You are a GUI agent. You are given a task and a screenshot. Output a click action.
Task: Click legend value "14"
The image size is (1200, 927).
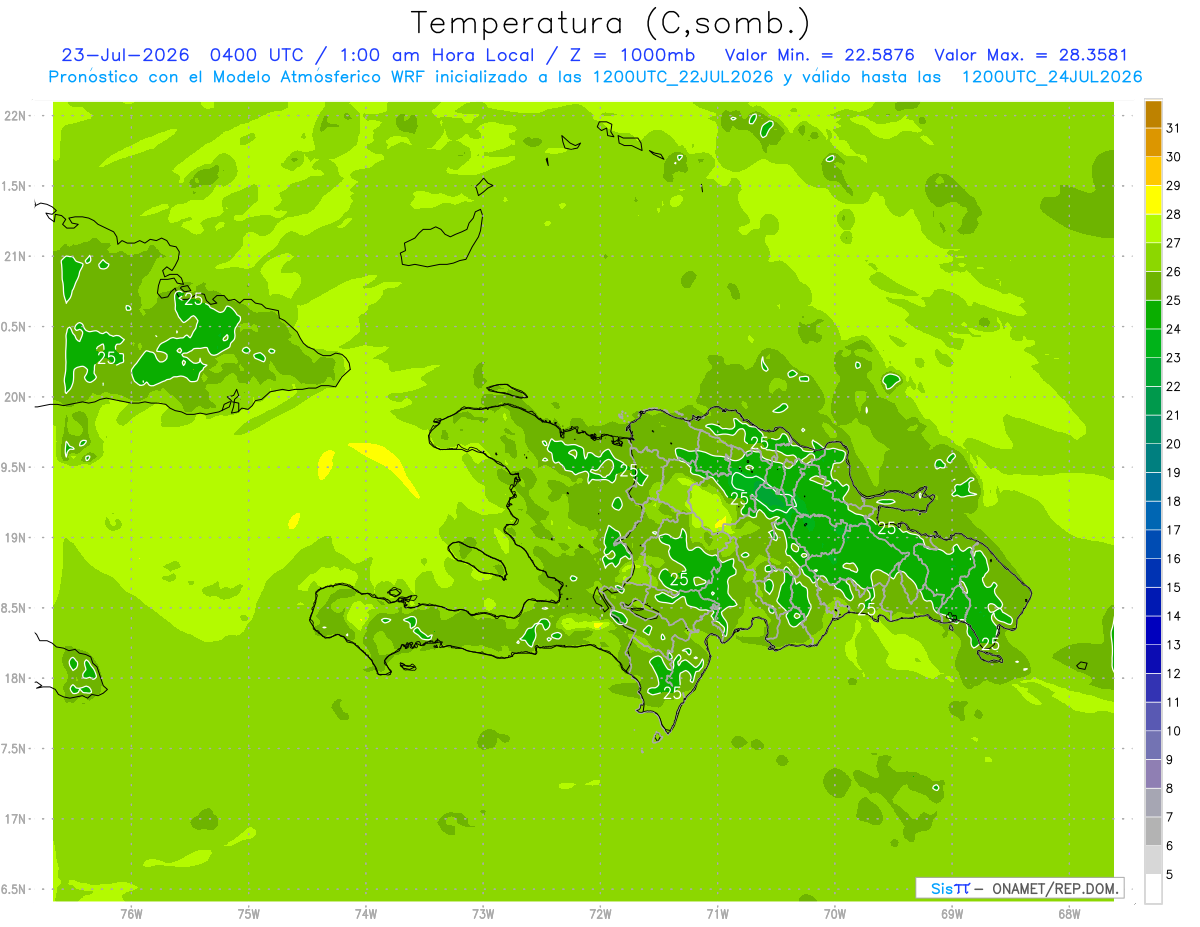coord(1174,616)
